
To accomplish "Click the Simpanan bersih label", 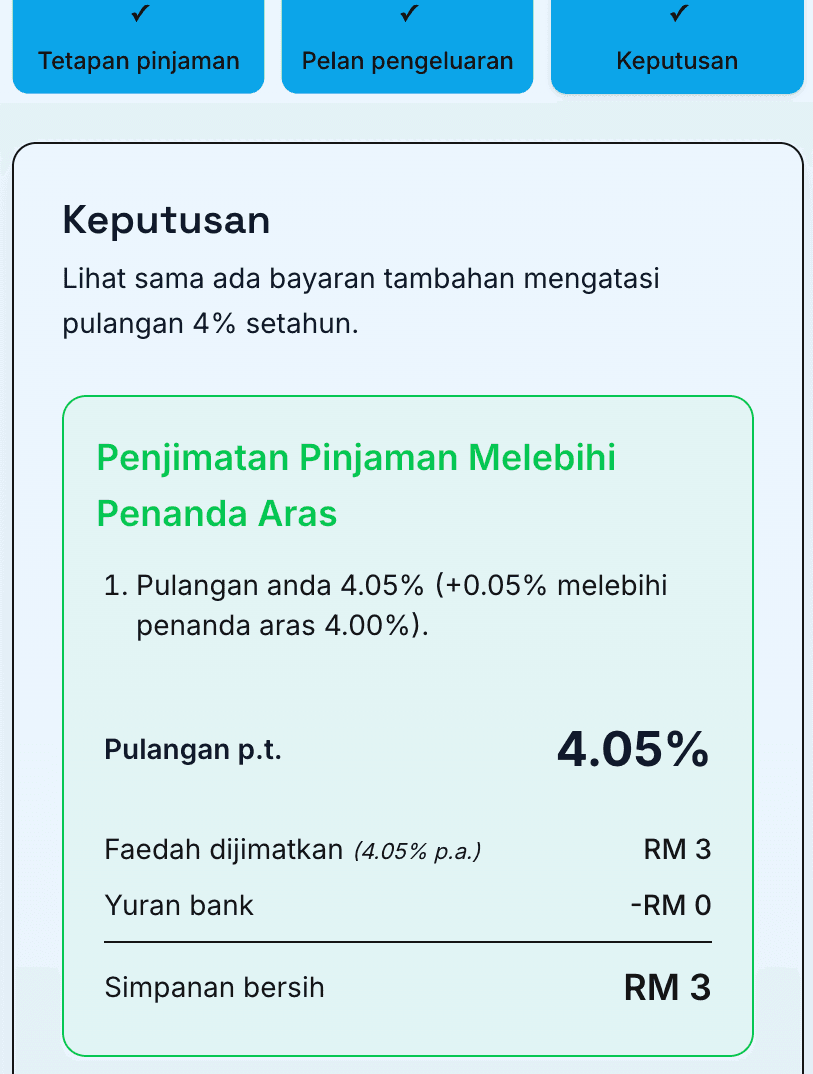I will (x=214, y=988).
